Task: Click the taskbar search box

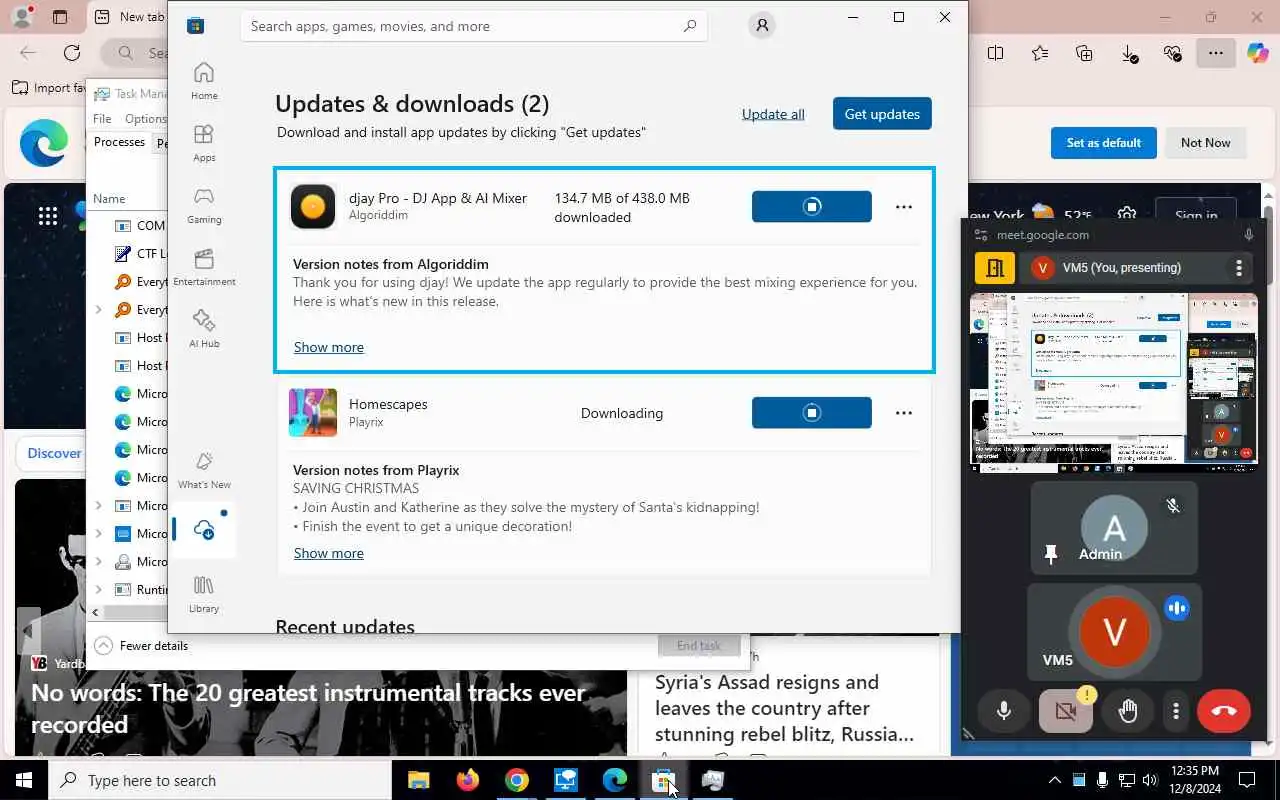Action: click(x=220, y=780)
